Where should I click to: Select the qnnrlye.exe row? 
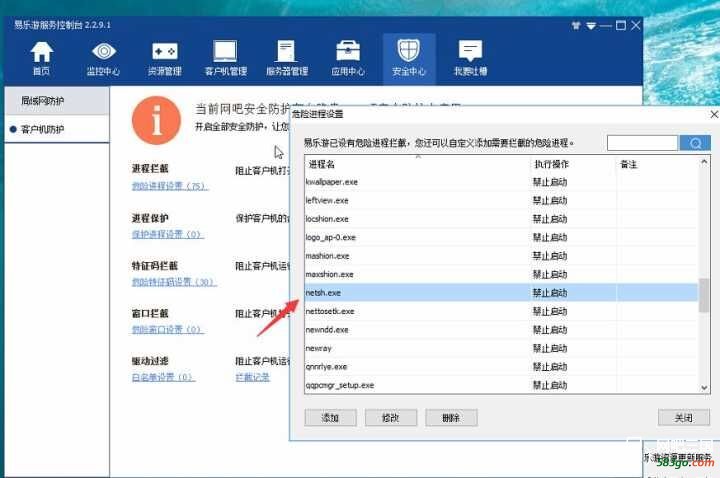pyautogui.click(x=501, y=367)
